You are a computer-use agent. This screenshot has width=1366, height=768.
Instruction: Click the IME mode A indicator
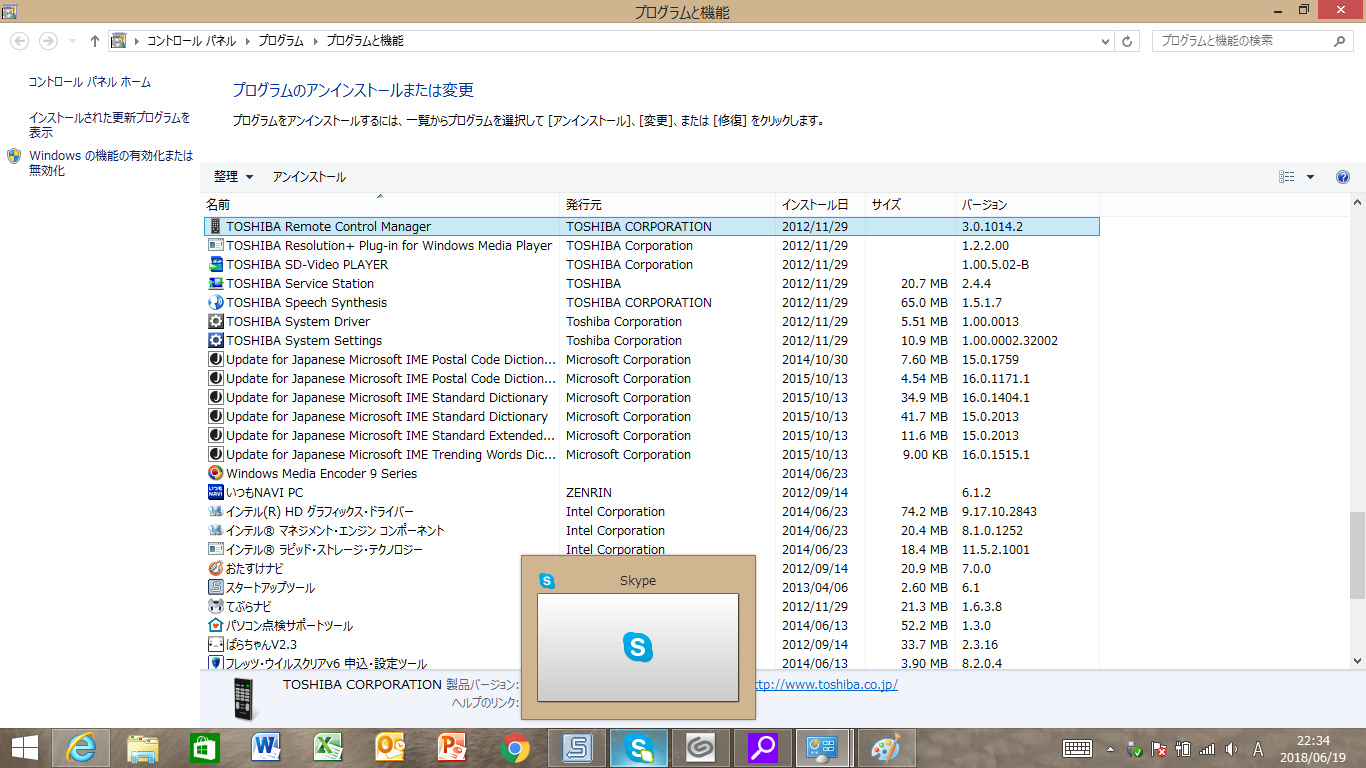click(1258, 749)
